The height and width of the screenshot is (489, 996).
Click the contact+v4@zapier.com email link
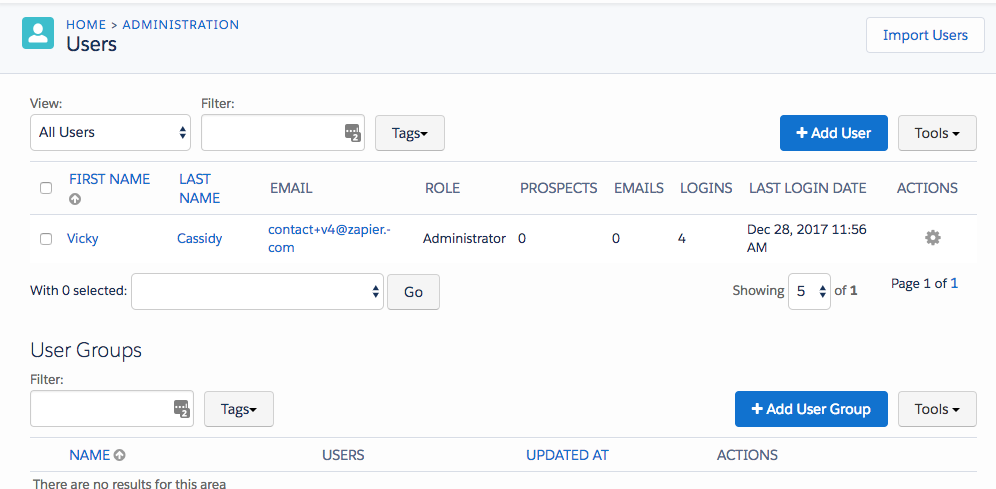pos(329,238)
